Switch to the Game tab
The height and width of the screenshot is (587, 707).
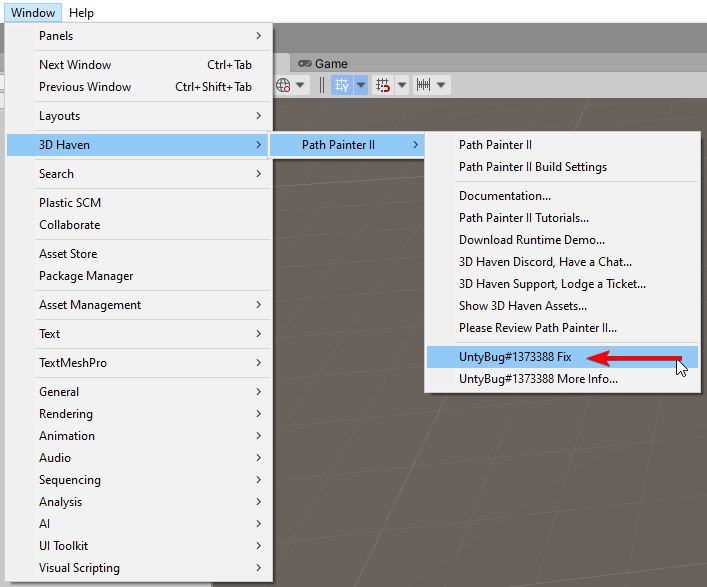(323, 64)
